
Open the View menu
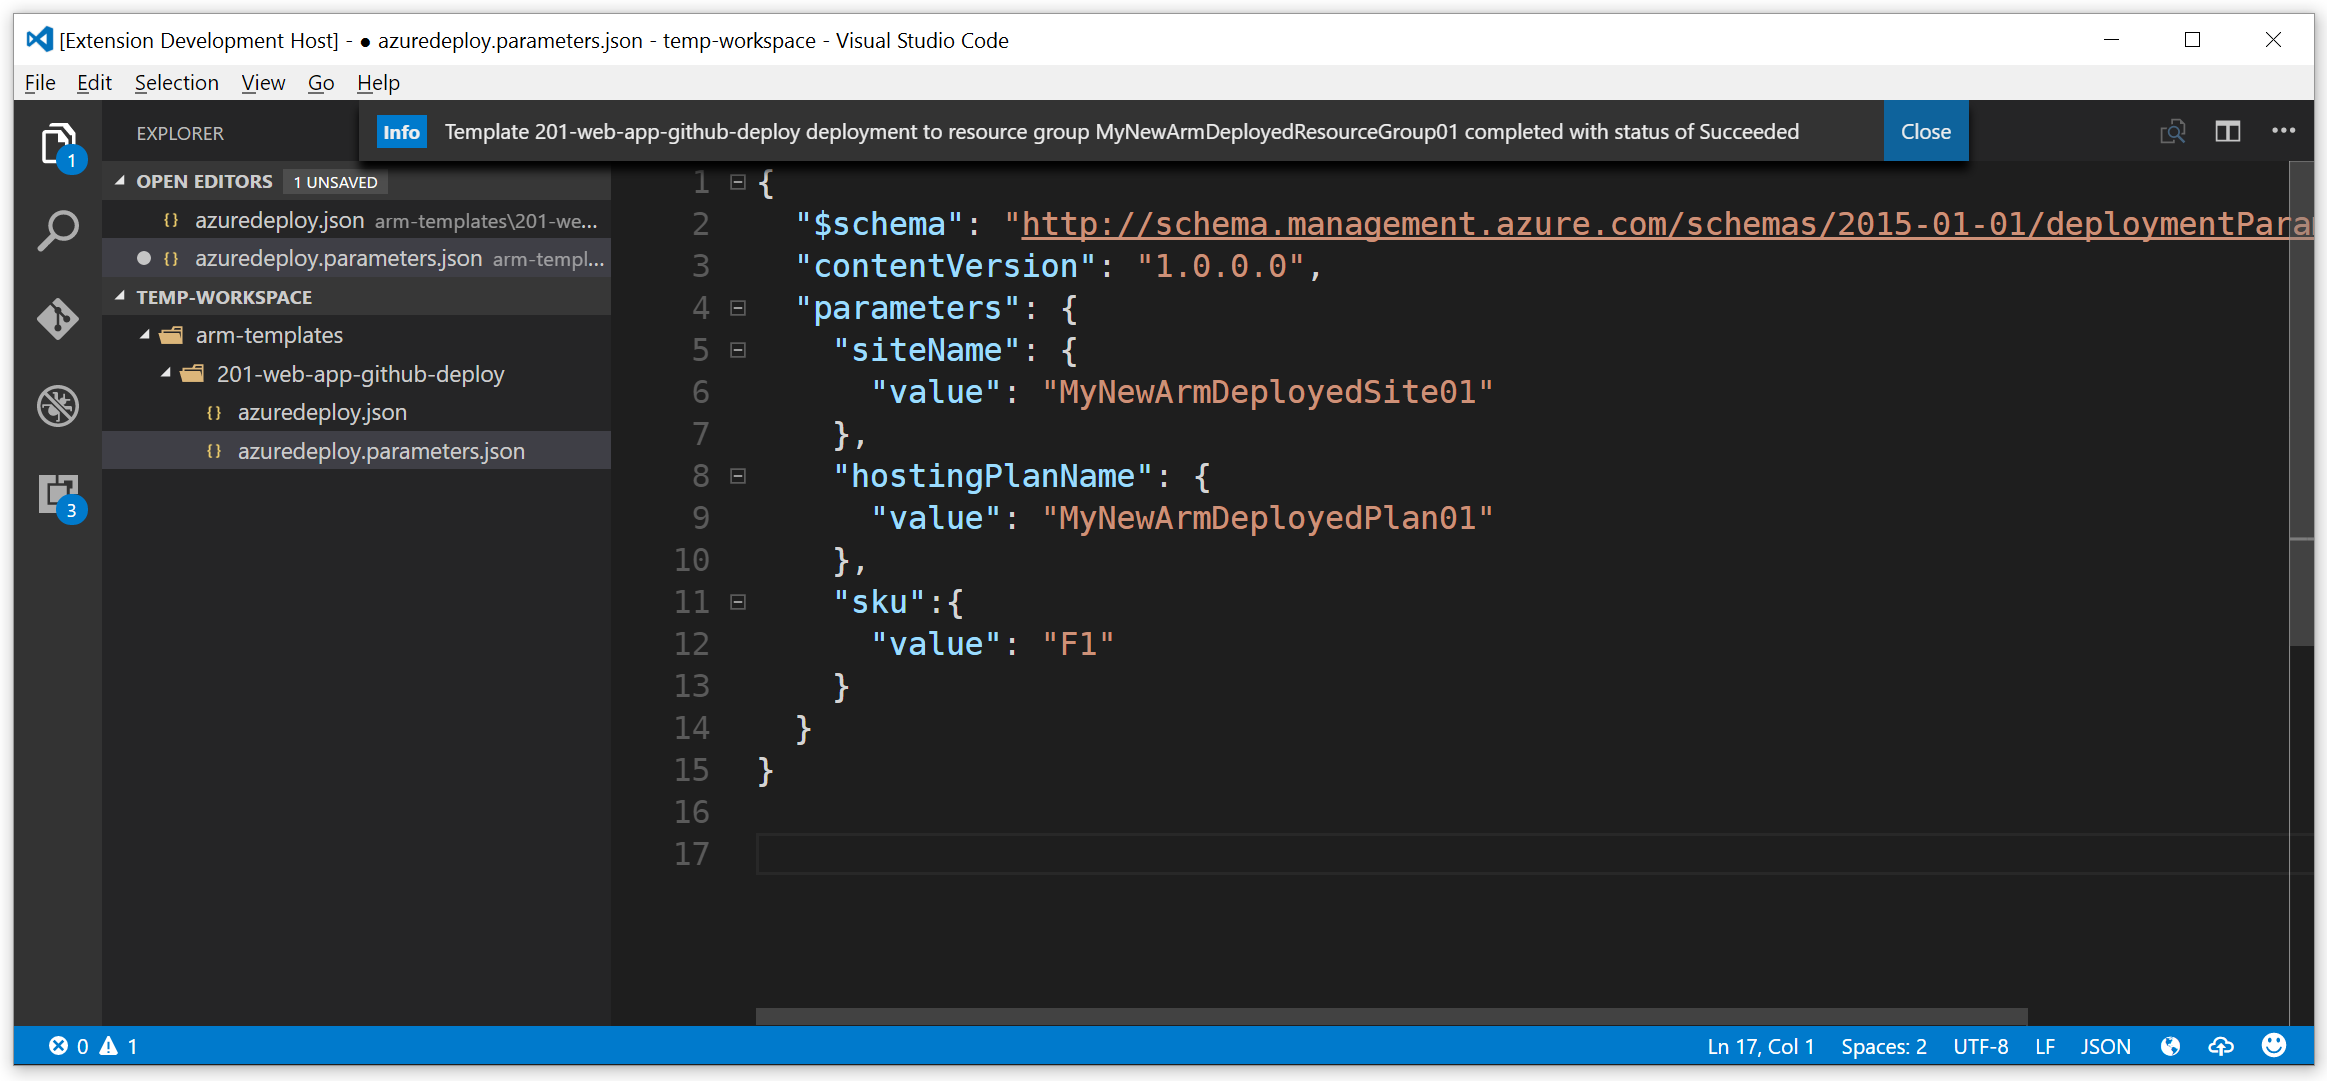click(263, 83)
